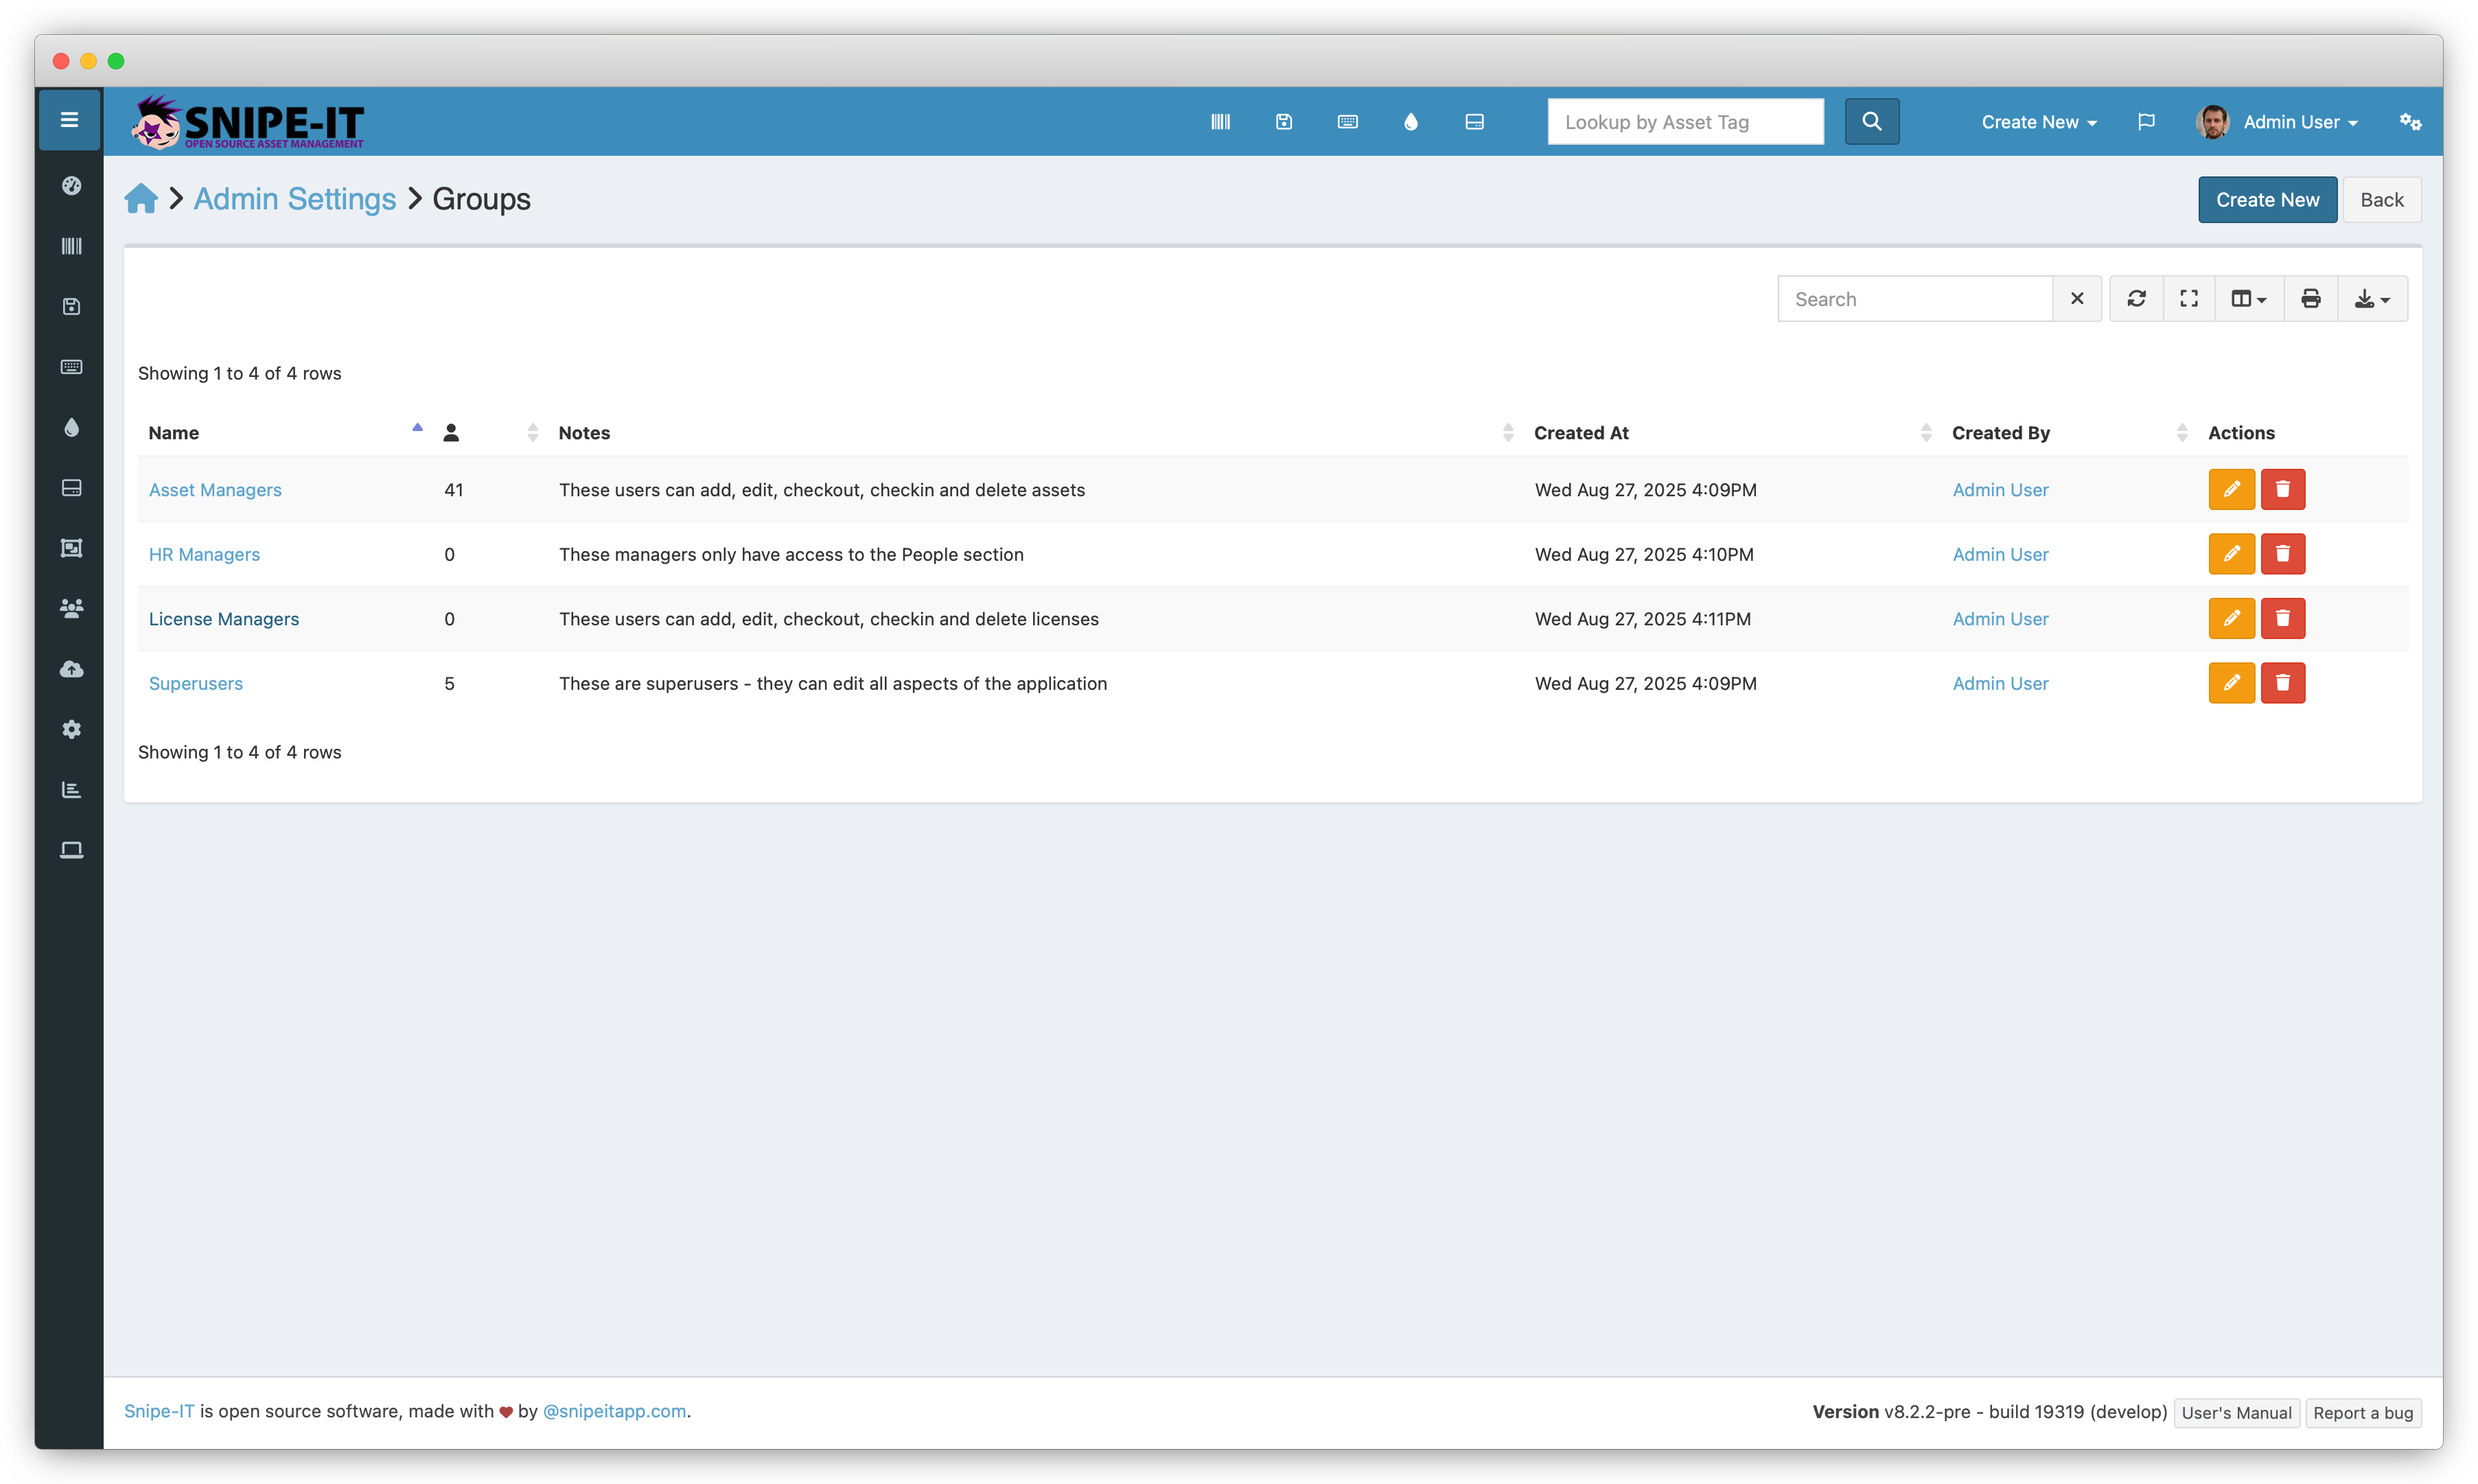Open Dashboard from the sidebar
2478x1484 pixels.
pyautogui.click(x=71, y=185)
